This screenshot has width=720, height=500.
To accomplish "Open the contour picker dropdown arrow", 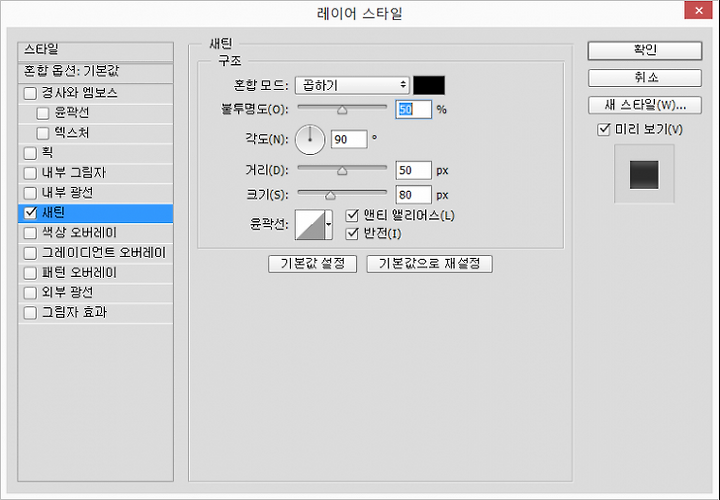I will click(x=329, y=225).
